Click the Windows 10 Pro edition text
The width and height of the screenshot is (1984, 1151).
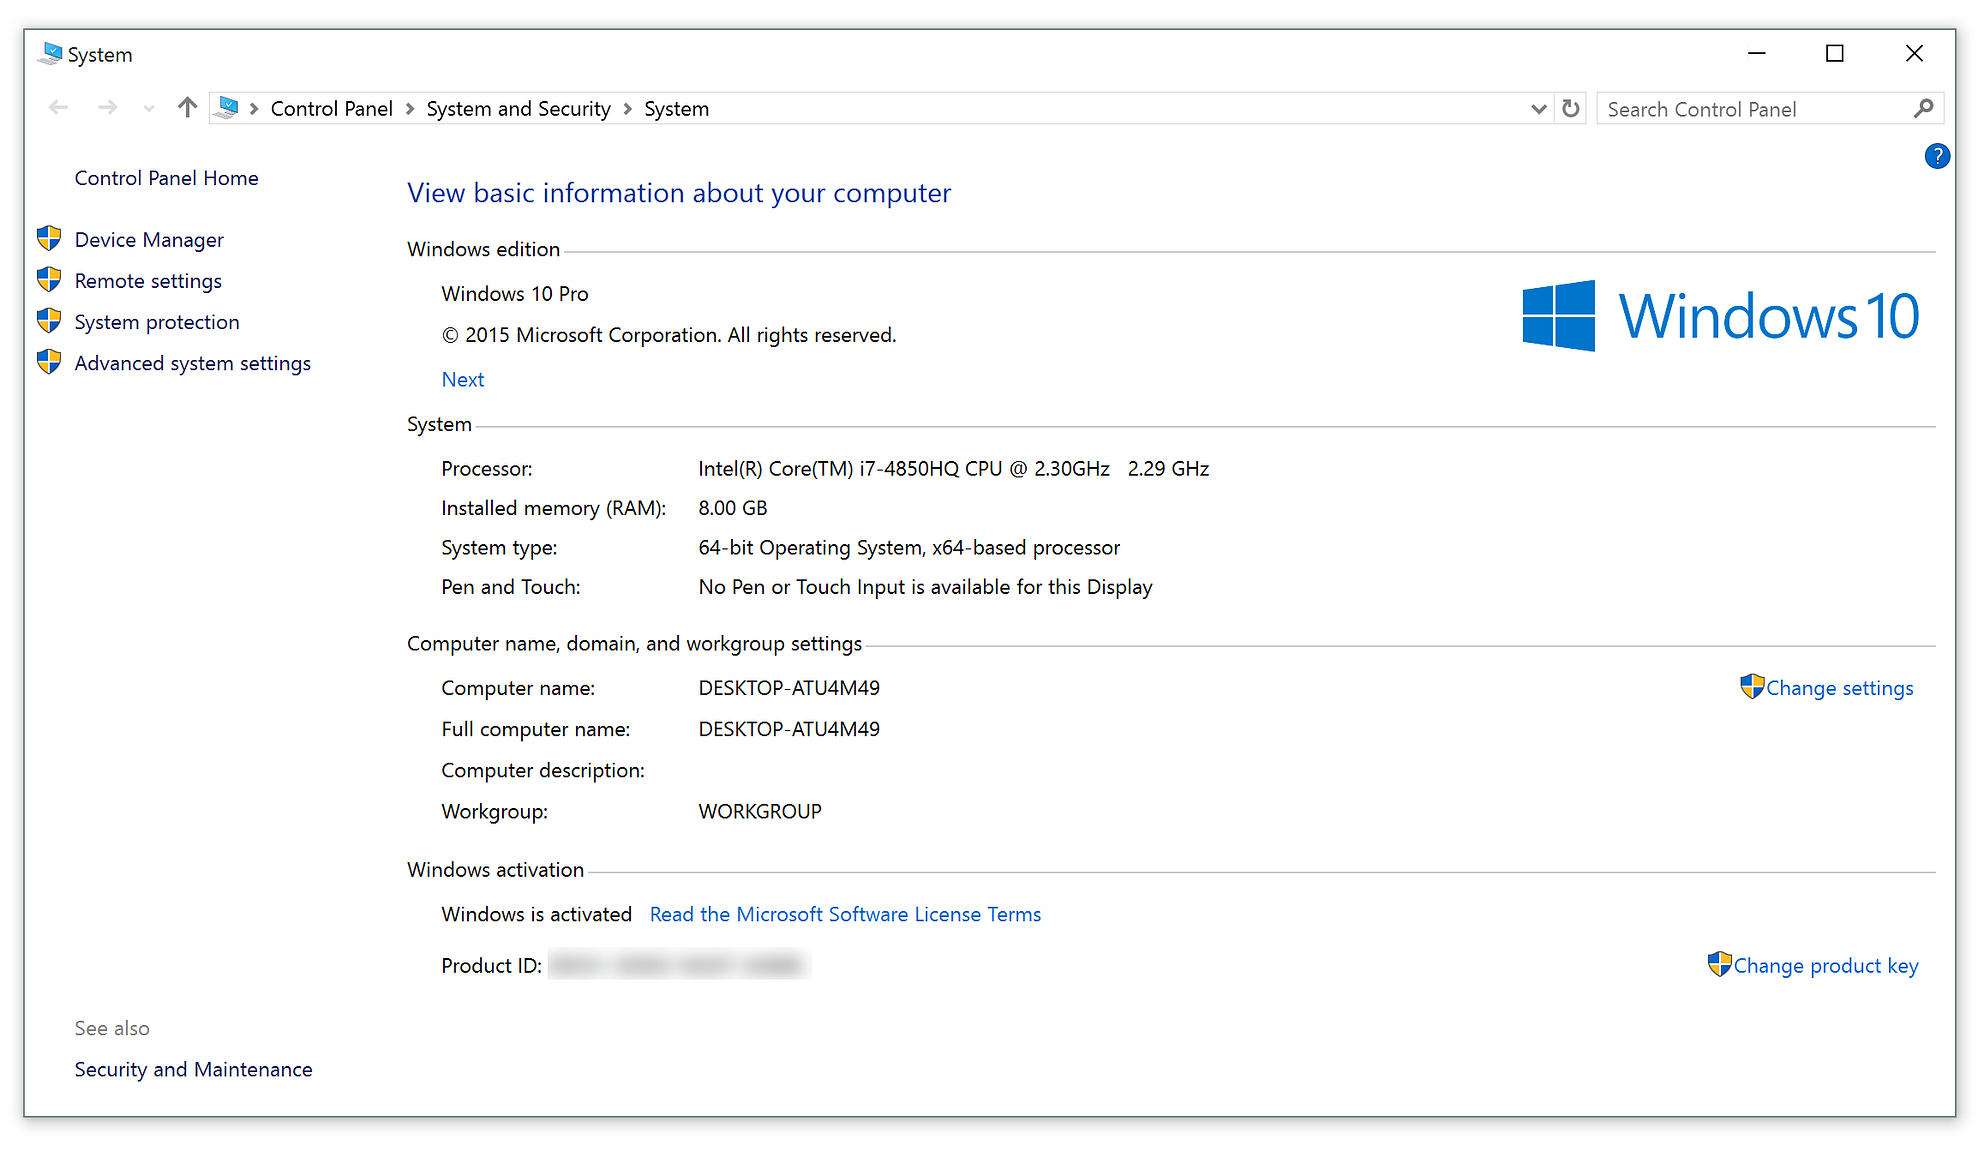tap(515, 294)
